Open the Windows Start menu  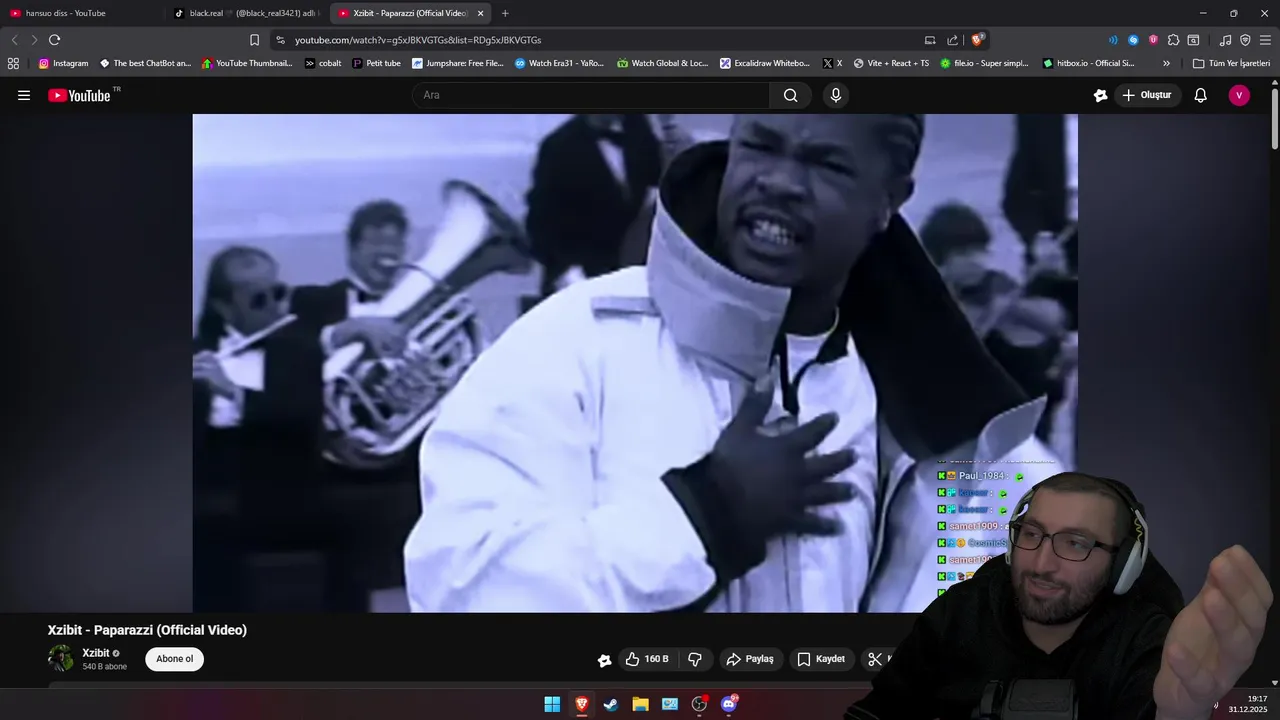[552, 704]
